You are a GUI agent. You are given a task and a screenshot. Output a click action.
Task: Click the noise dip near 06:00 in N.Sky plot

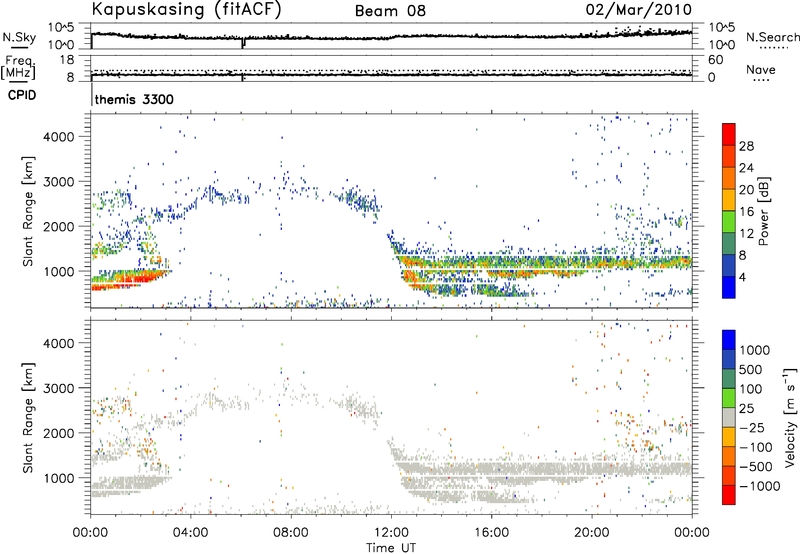coord(243,42)
